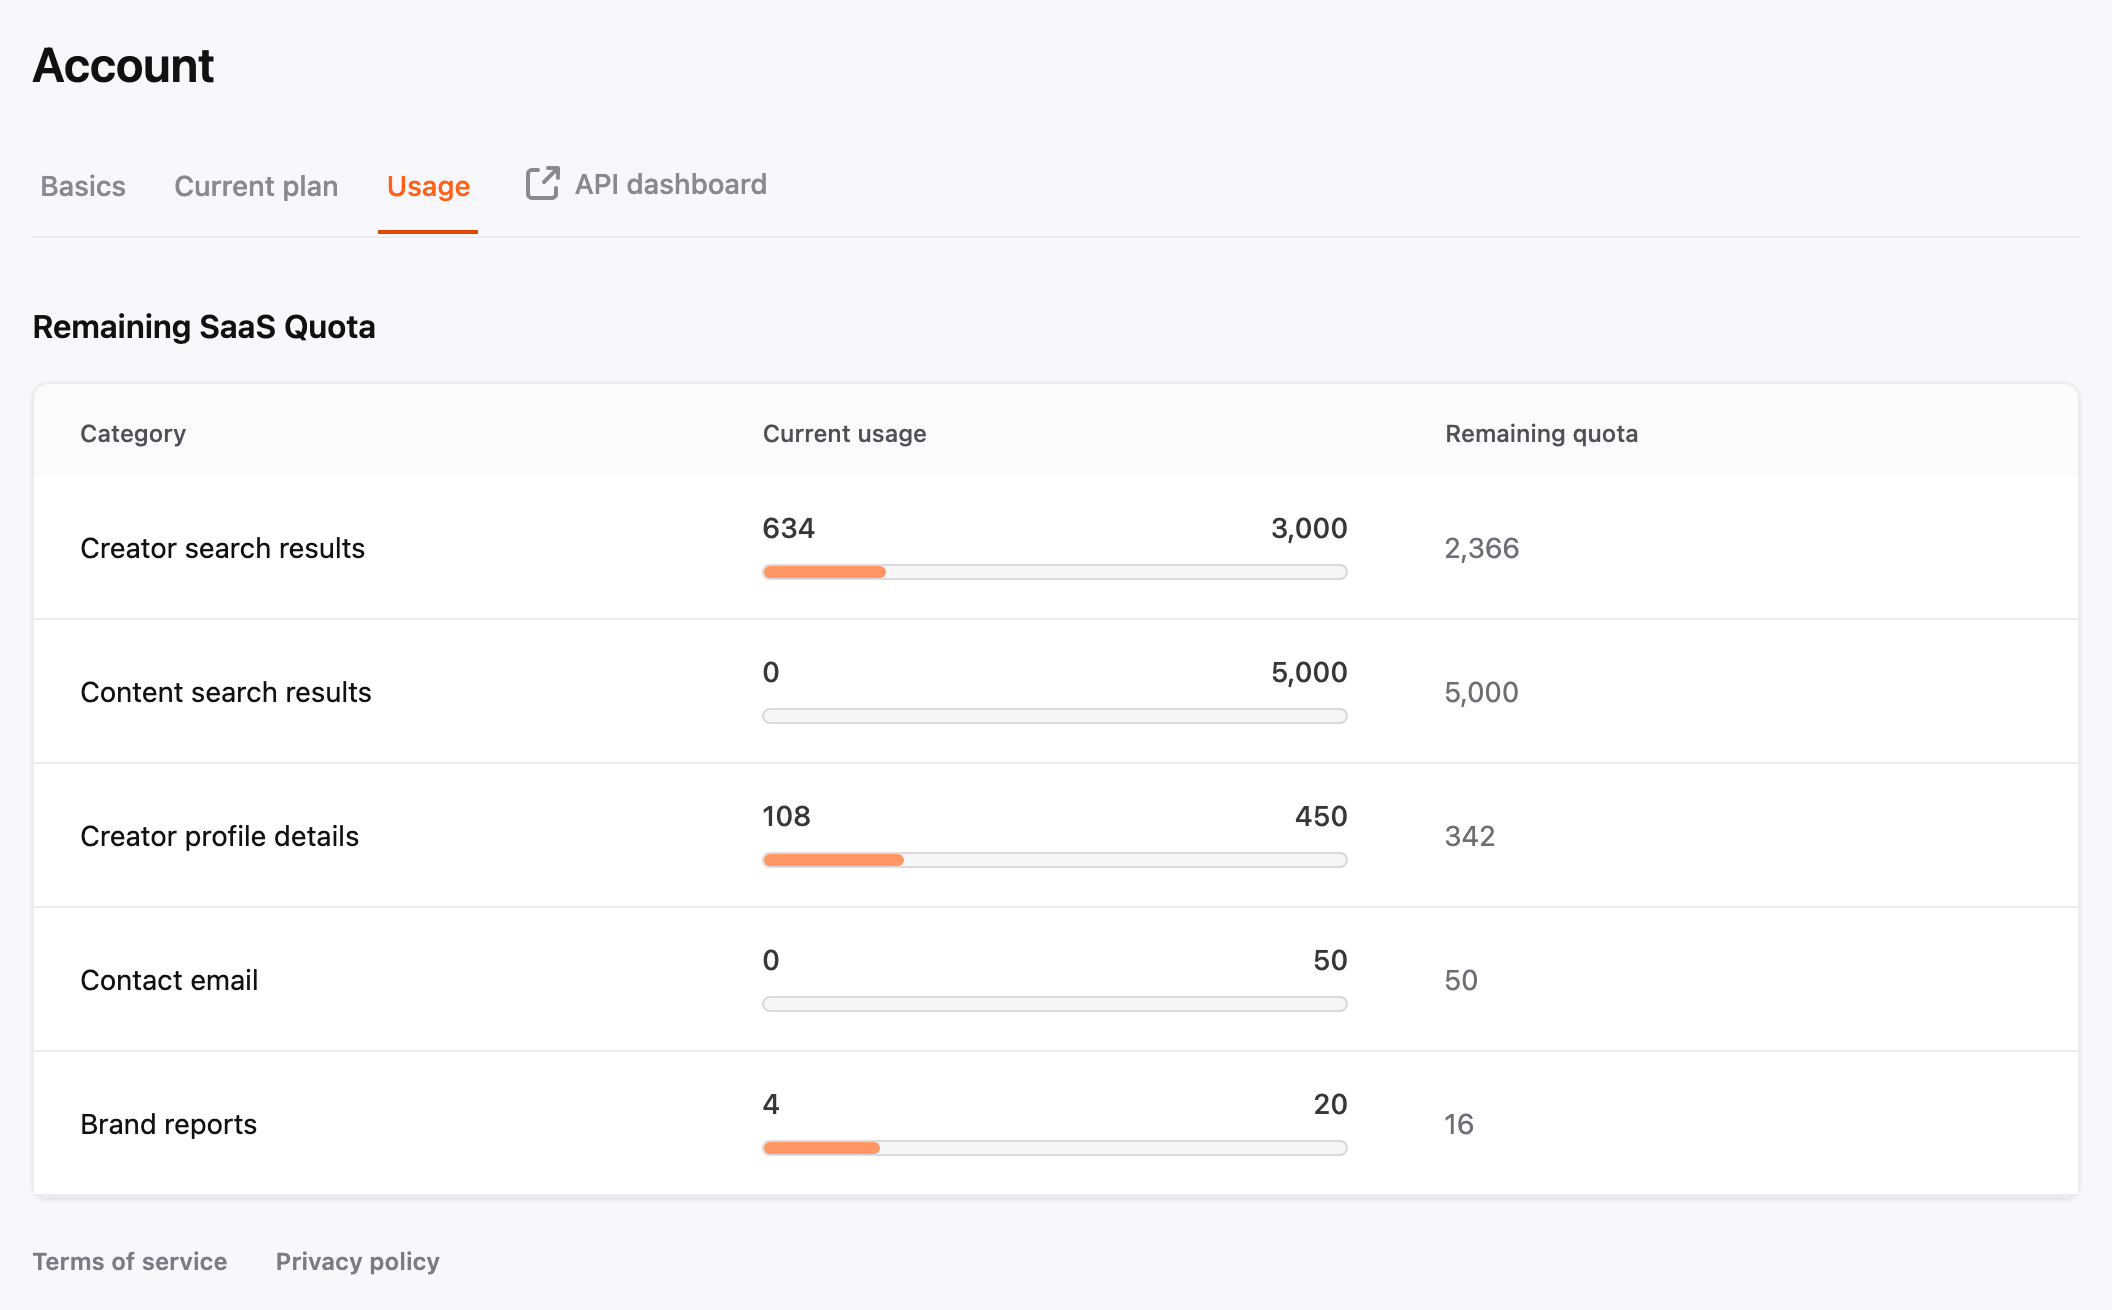The width and height of the screenshot is (2112, 1310).
Task: Click the 108 usage value
Action: tap(786, 816)
